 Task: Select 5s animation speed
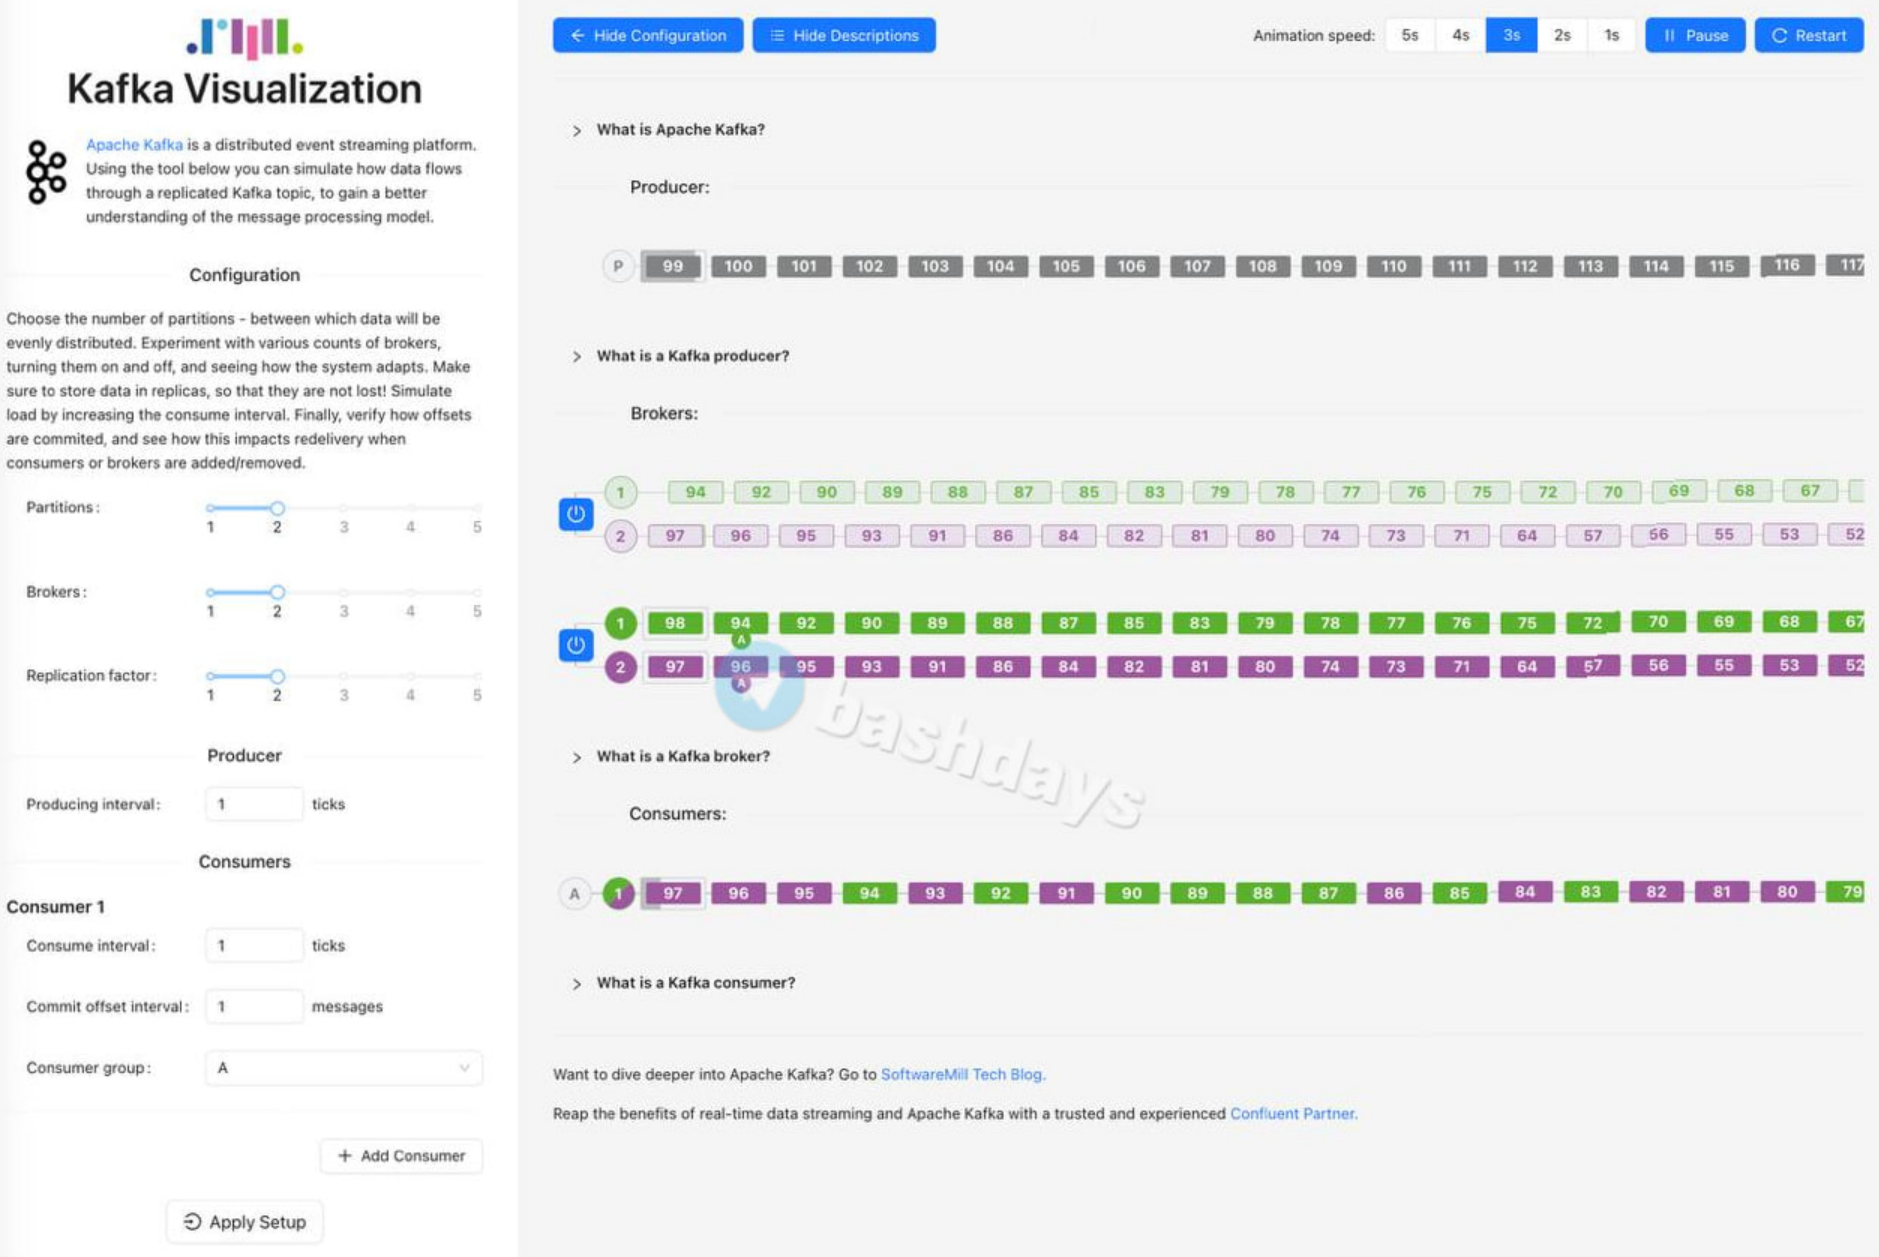1409,35
